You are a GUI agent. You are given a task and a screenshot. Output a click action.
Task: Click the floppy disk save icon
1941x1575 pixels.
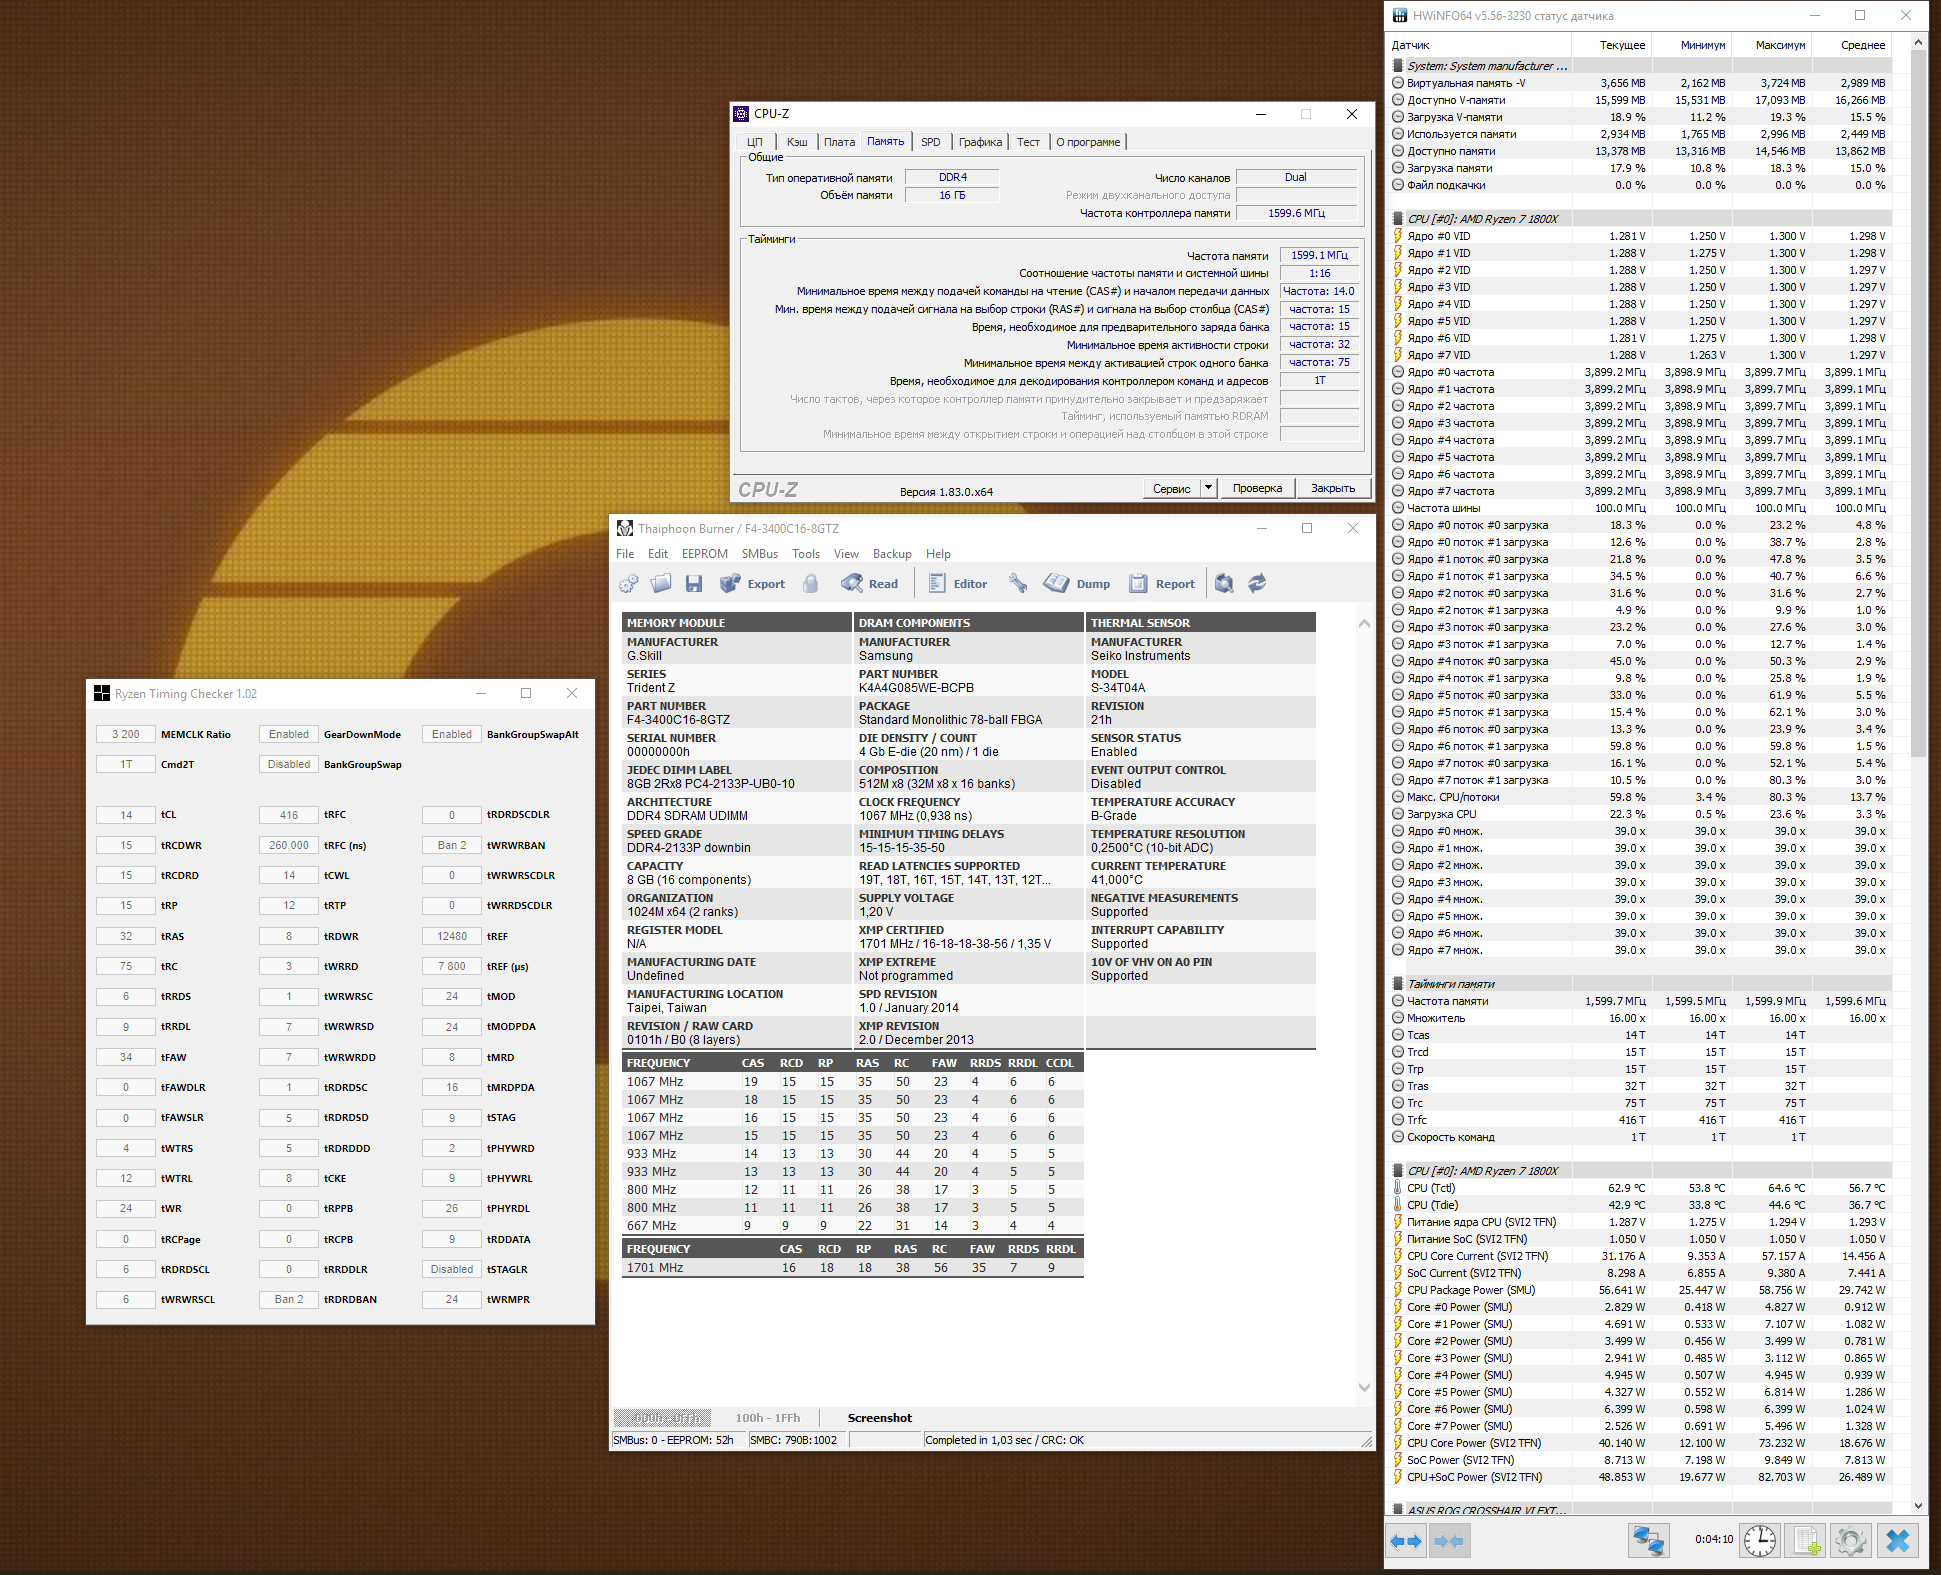694,584
